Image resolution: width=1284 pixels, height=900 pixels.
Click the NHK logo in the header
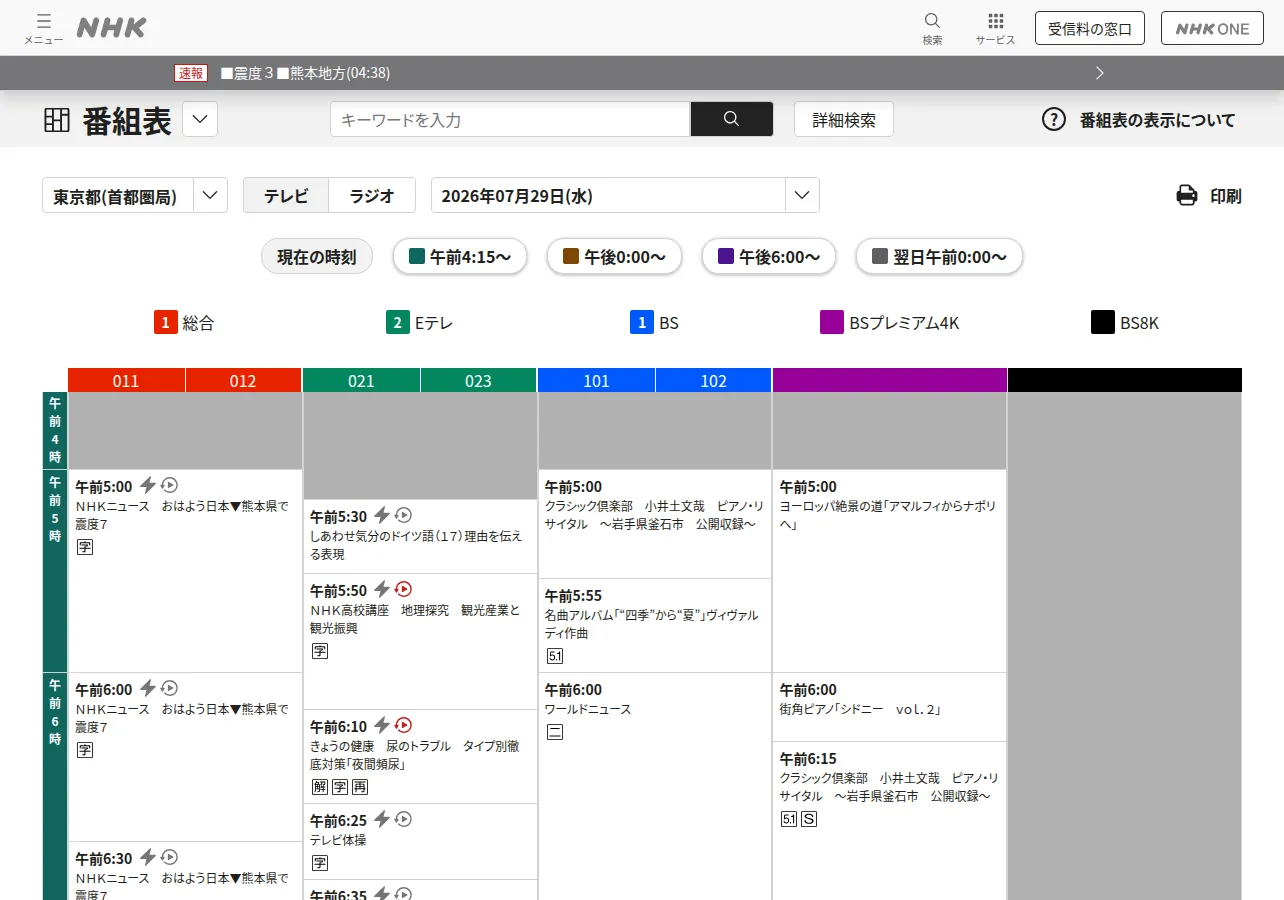click(112, 27)
